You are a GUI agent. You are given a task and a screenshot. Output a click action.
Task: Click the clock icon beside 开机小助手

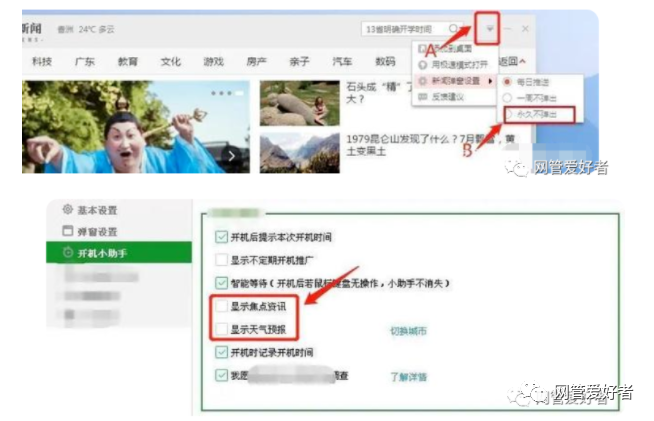tap(68, 252)
